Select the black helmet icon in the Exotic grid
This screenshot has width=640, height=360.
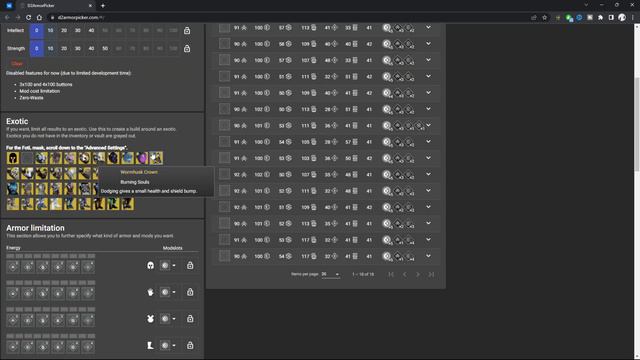pos(13,158)
